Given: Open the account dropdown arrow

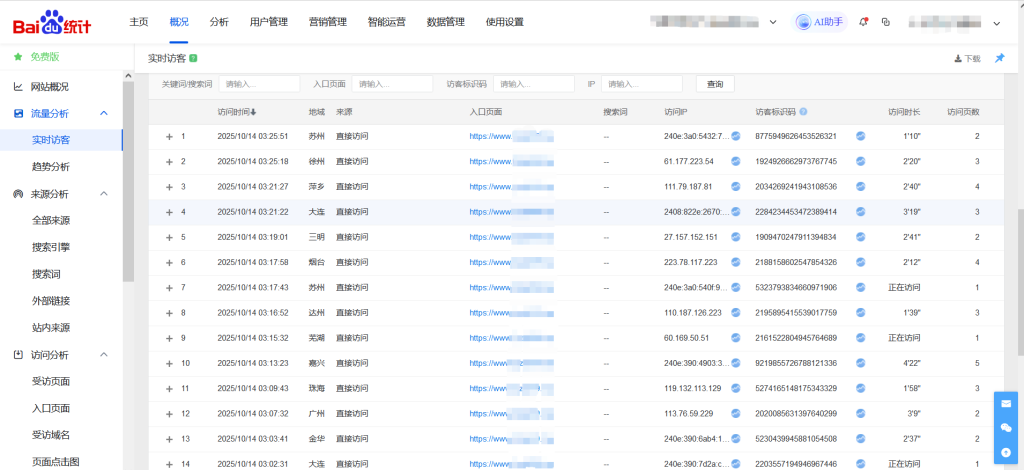Looking at the screenshot, I should tap(997, 23).
